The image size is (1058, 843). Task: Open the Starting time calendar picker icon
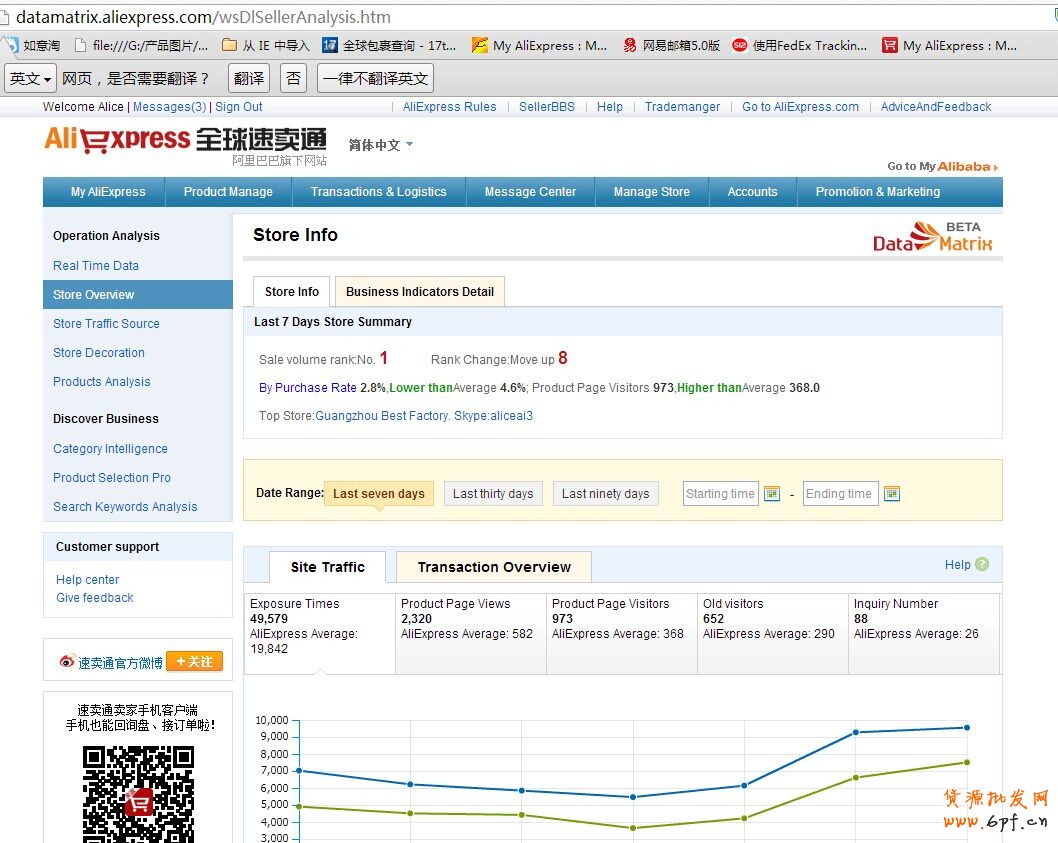tap(771, 494)
